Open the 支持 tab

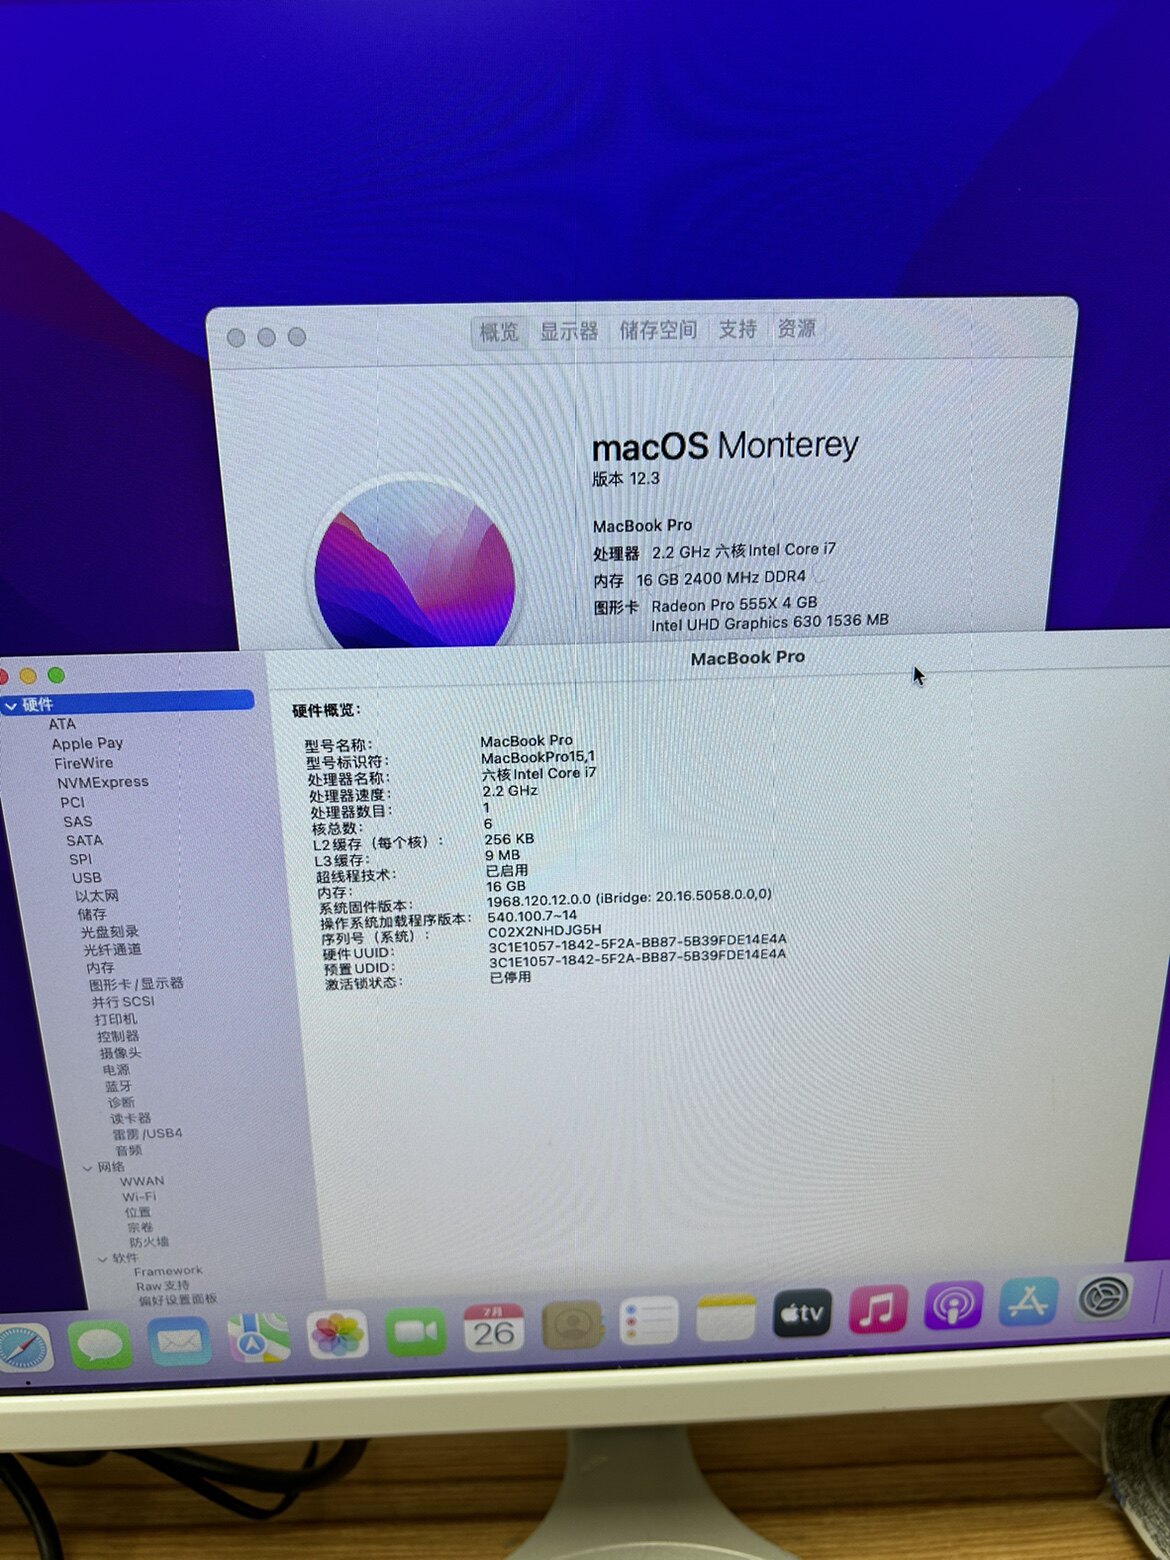click(x=738, y=329)
